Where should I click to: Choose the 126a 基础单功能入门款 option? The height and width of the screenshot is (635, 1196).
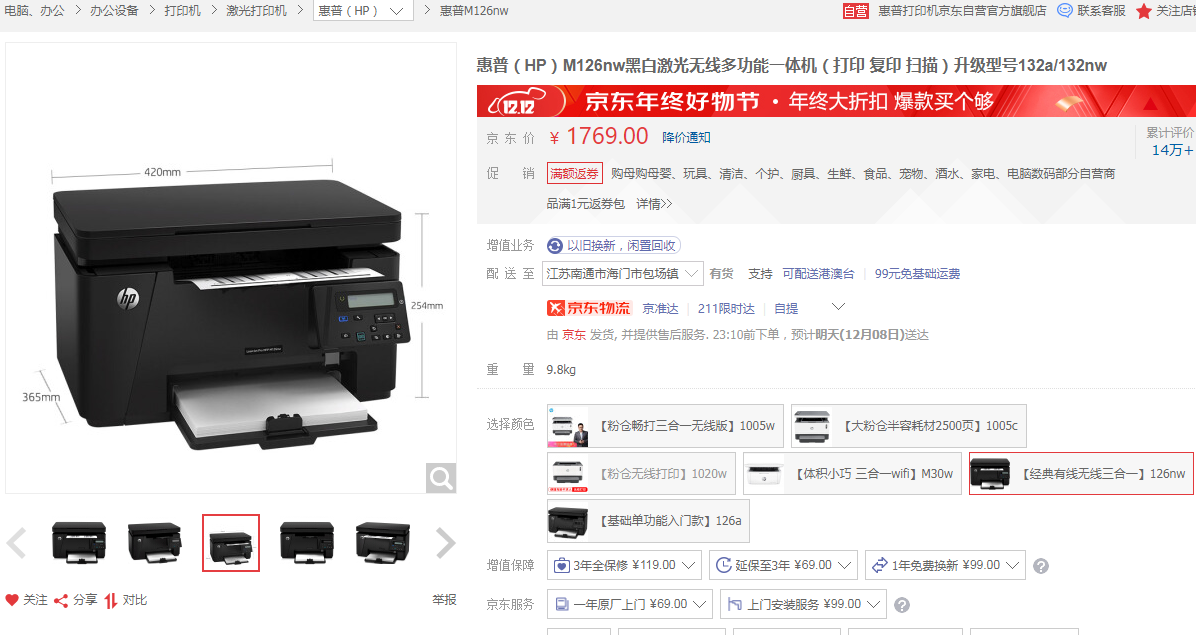(648, 521)
